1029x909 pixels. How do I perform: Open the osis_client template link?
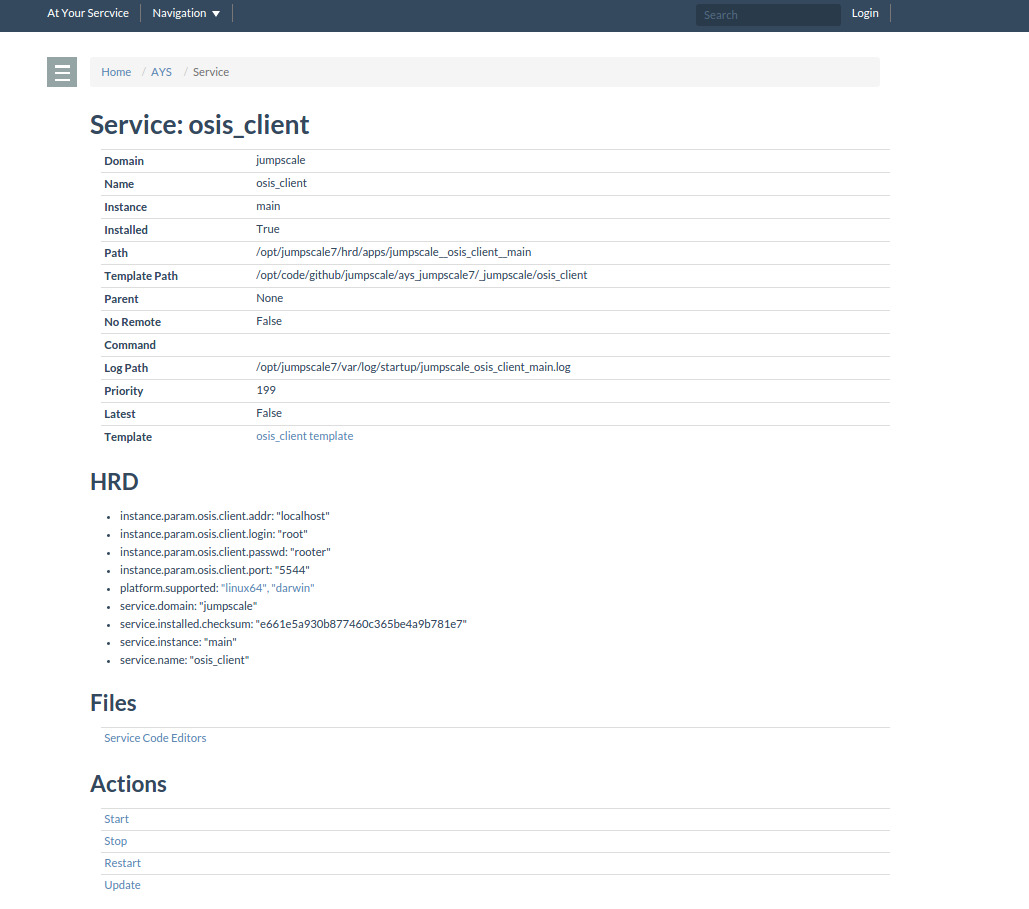[x=304, y=436]
